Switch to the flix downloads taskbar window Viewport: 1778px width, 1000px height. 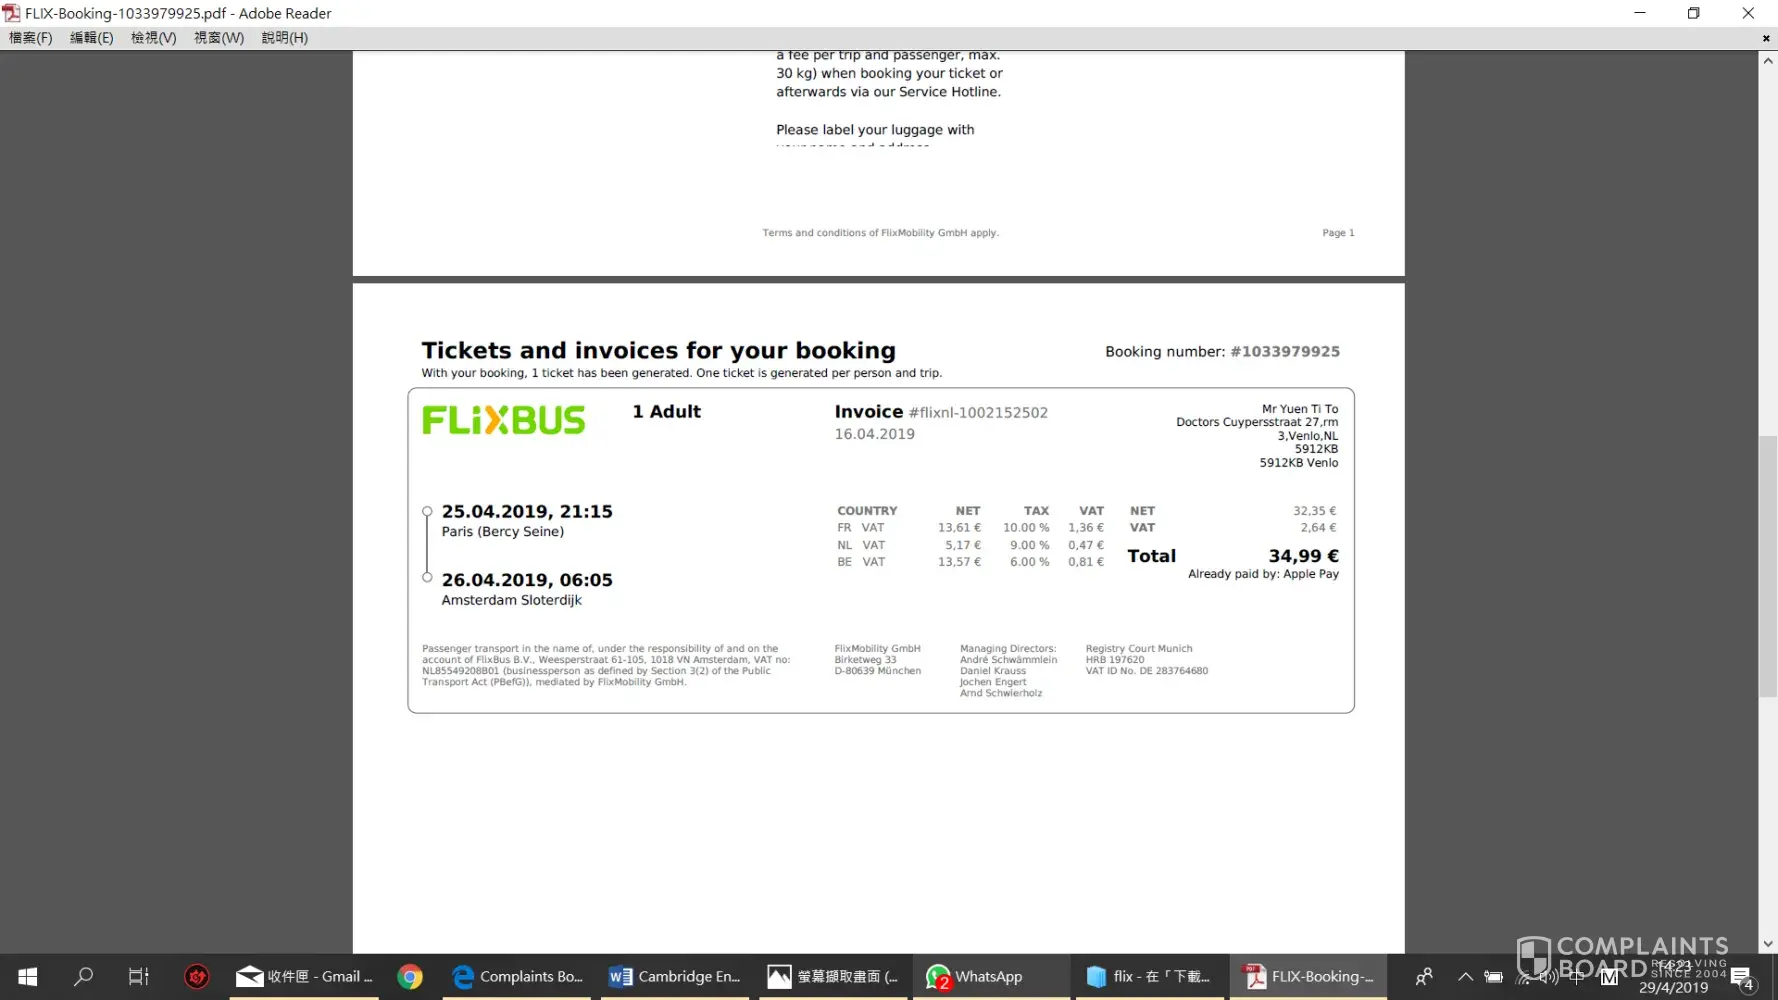tap(1149, 977)
